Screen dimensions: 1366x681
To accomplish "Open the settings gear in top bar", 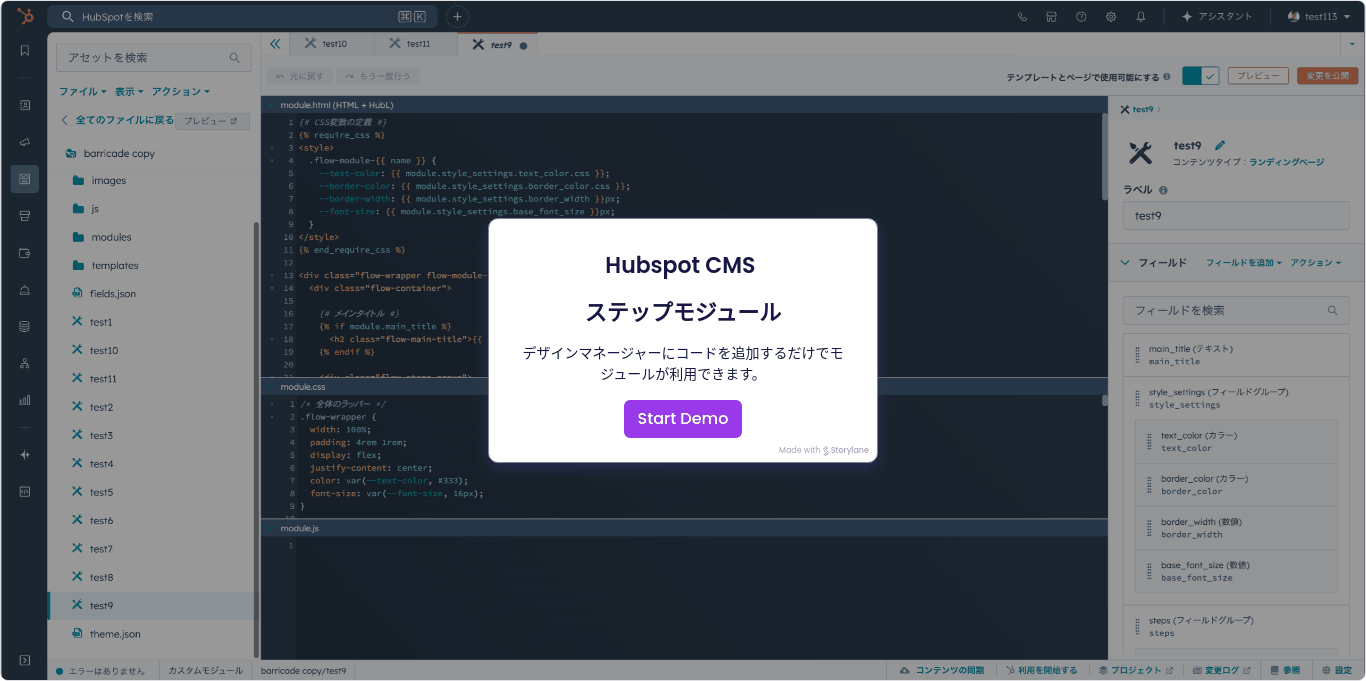I will pos(1111,17).
